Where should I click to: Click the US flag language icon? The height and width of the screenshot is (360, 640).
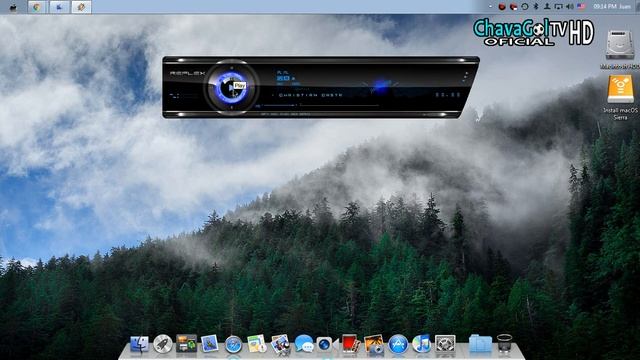[x=581, y=7]
